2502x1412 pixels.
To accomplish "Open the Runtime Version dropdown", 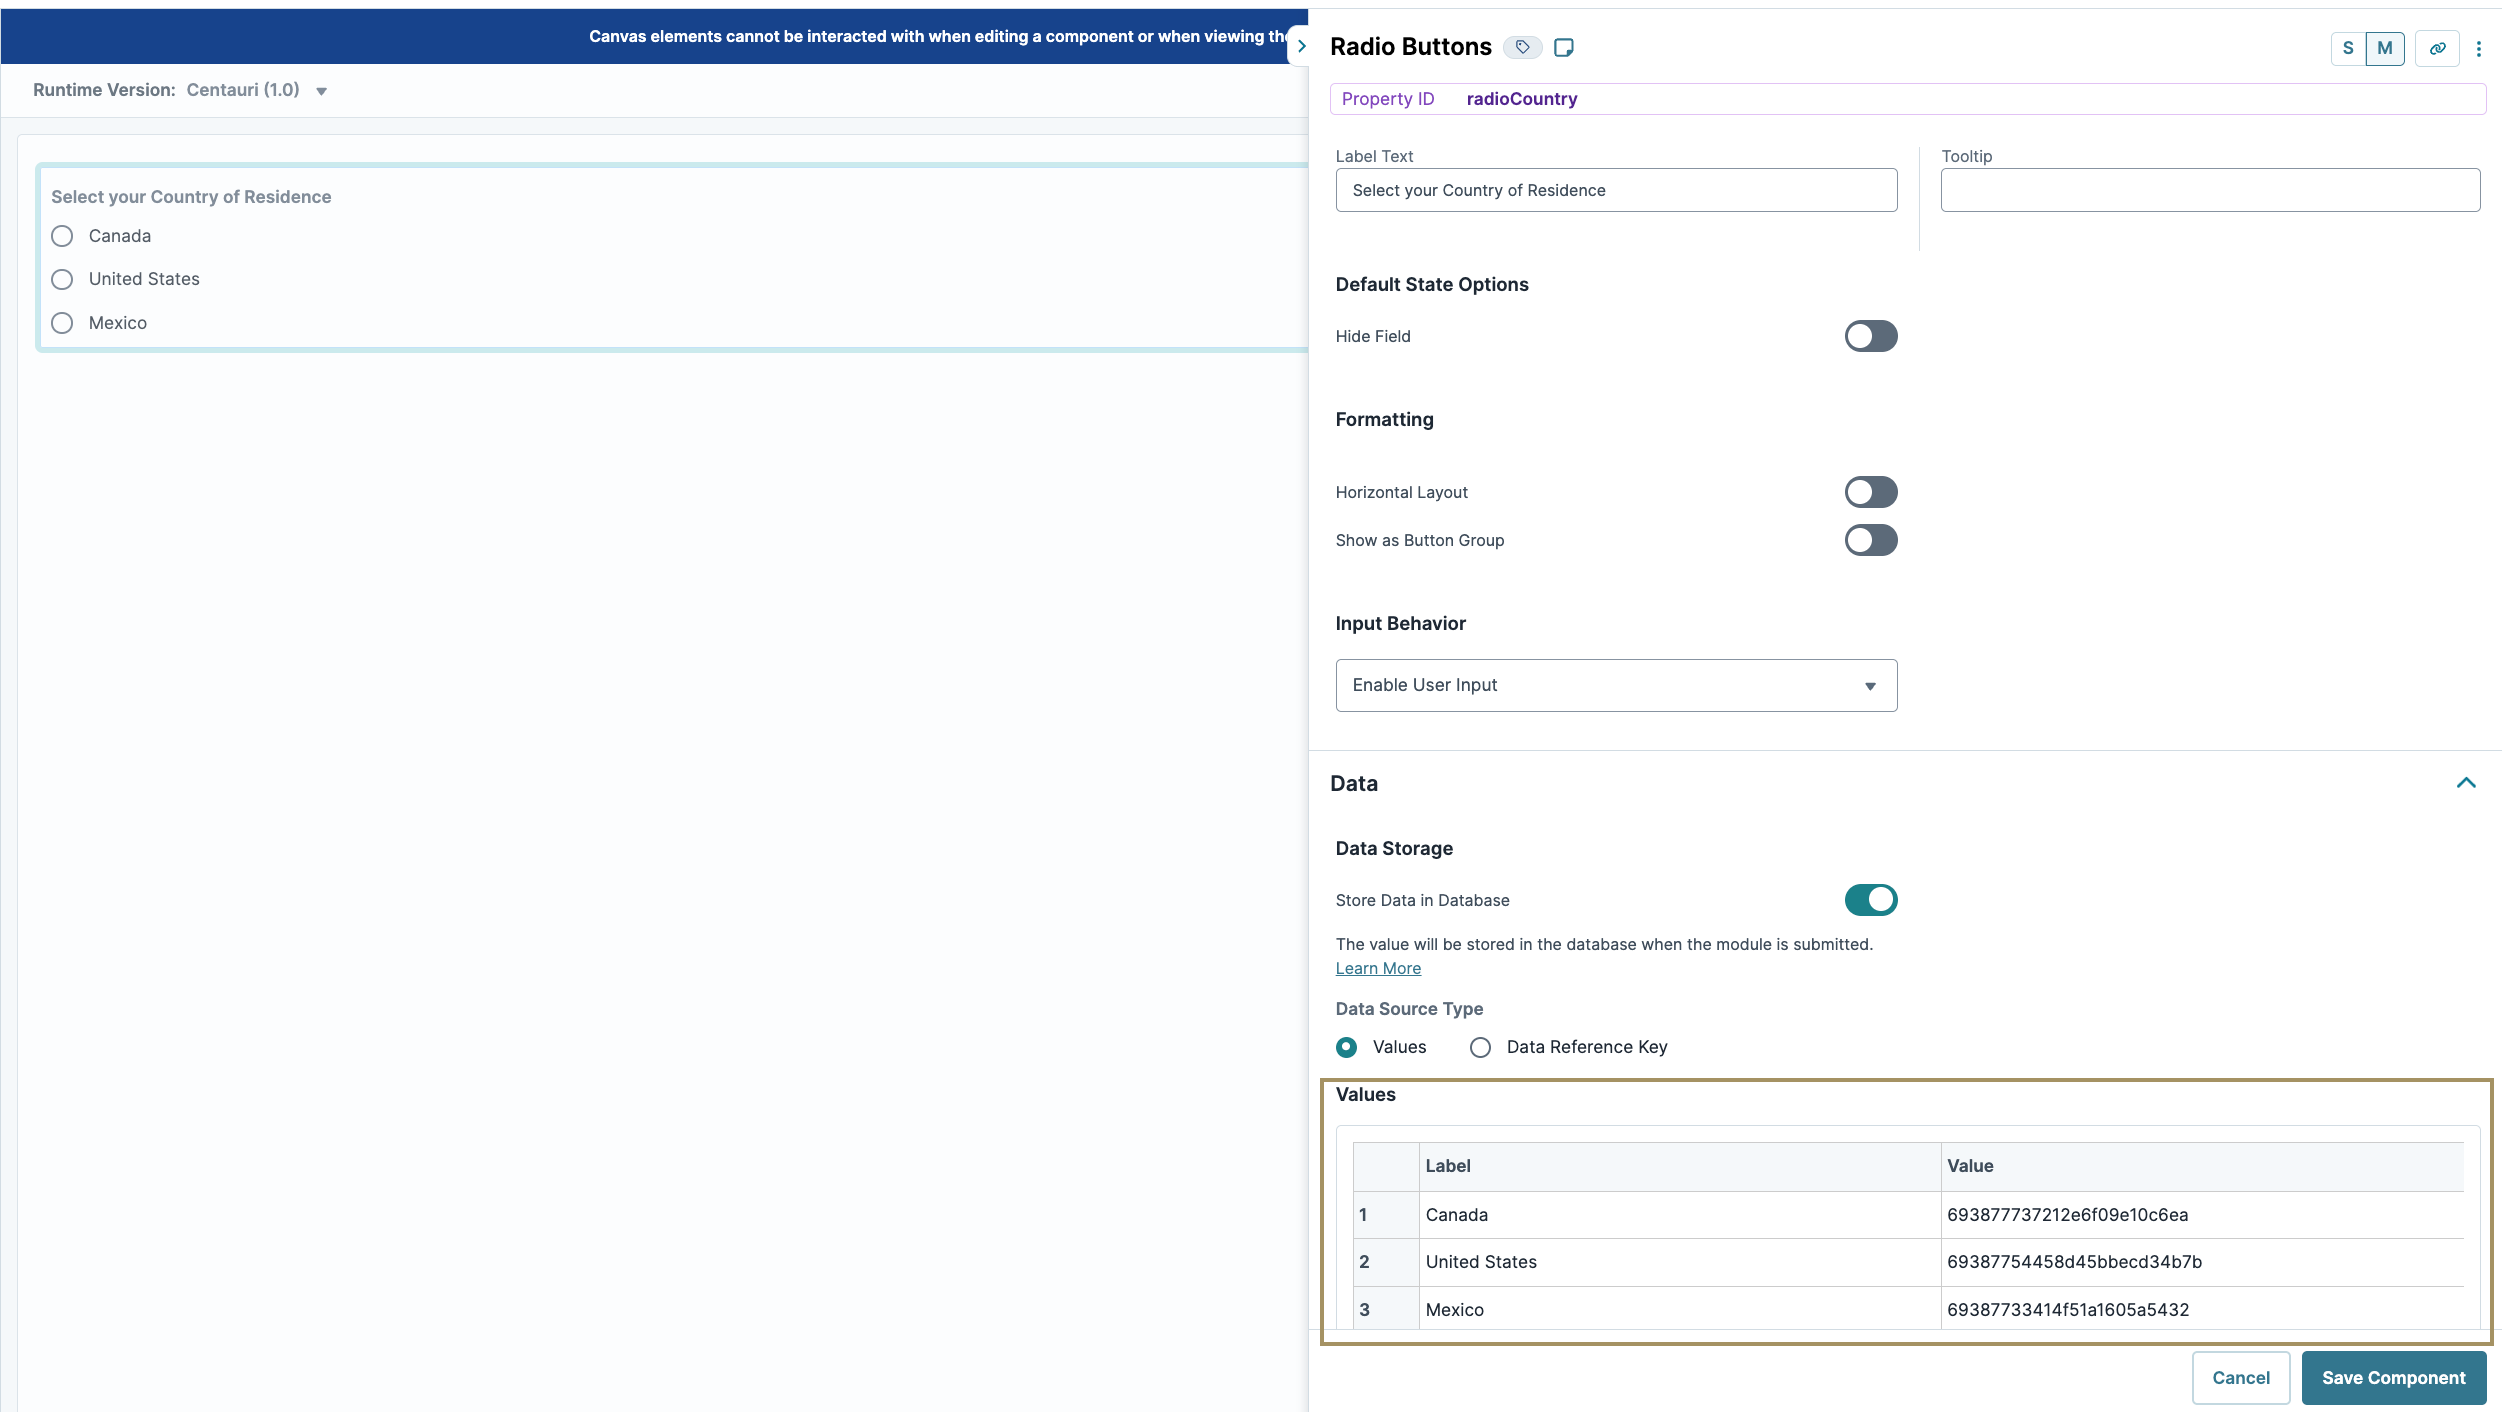I will coord(320,90).
